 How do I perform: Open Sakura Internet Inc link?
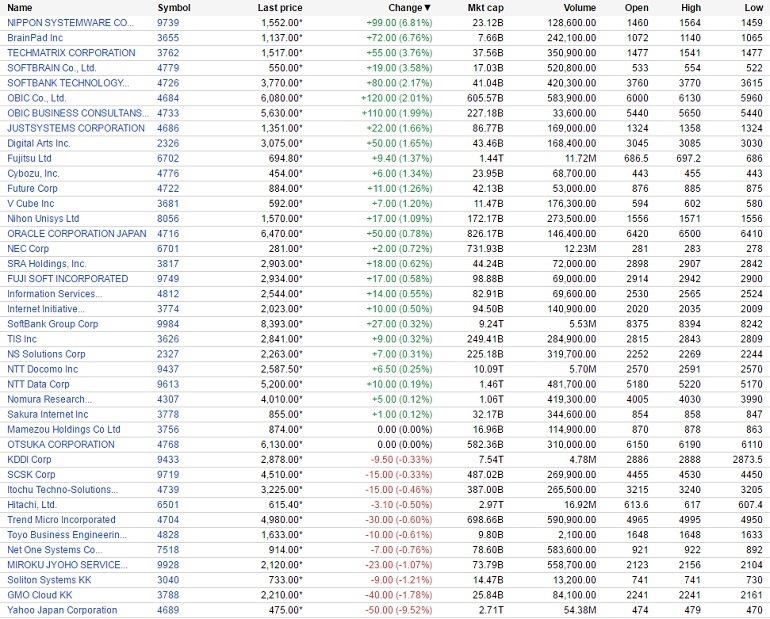click(48, 414)
